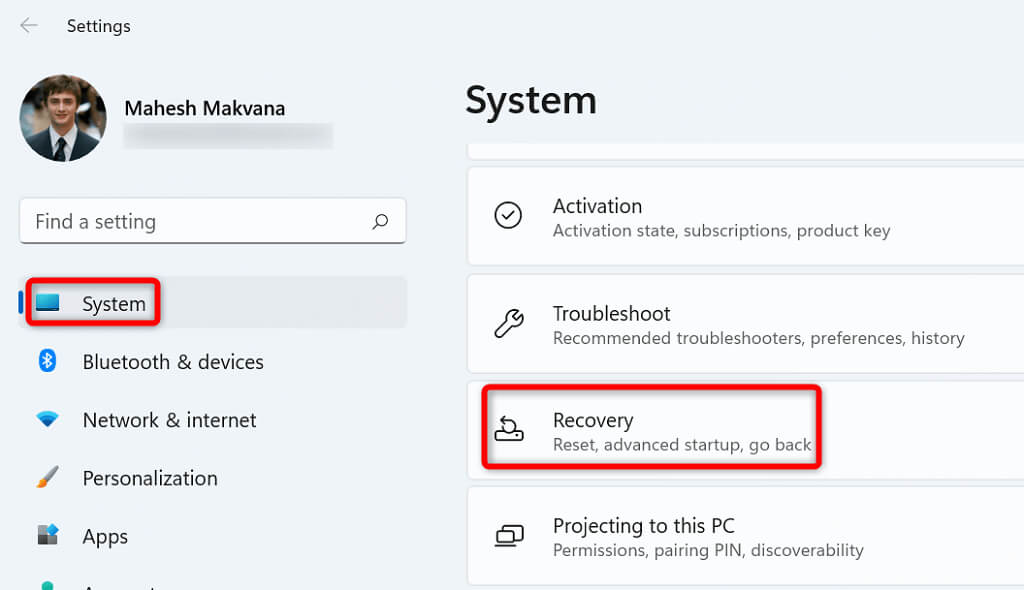Go to Bluetooth & devices settings

pos(173,362)
